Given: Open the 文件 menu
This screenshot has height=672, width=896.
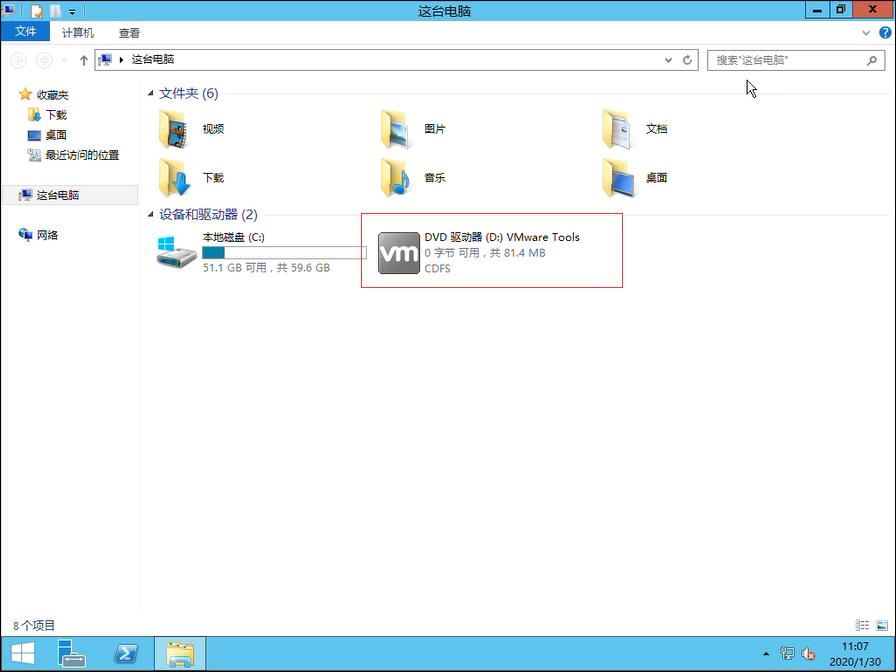Looking at the screenshot, I should 26,31.
